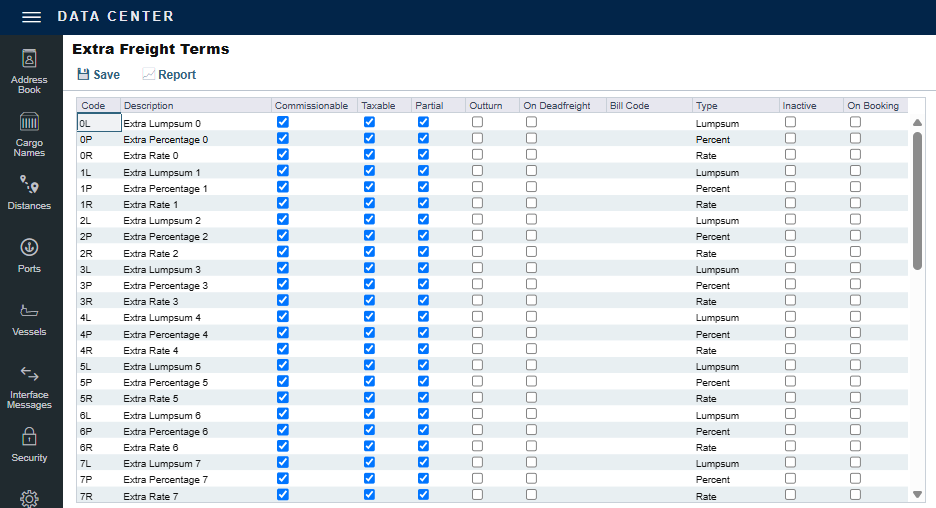
Task: Click the vertical scrollbar thumb
Action: pos(917,201)
